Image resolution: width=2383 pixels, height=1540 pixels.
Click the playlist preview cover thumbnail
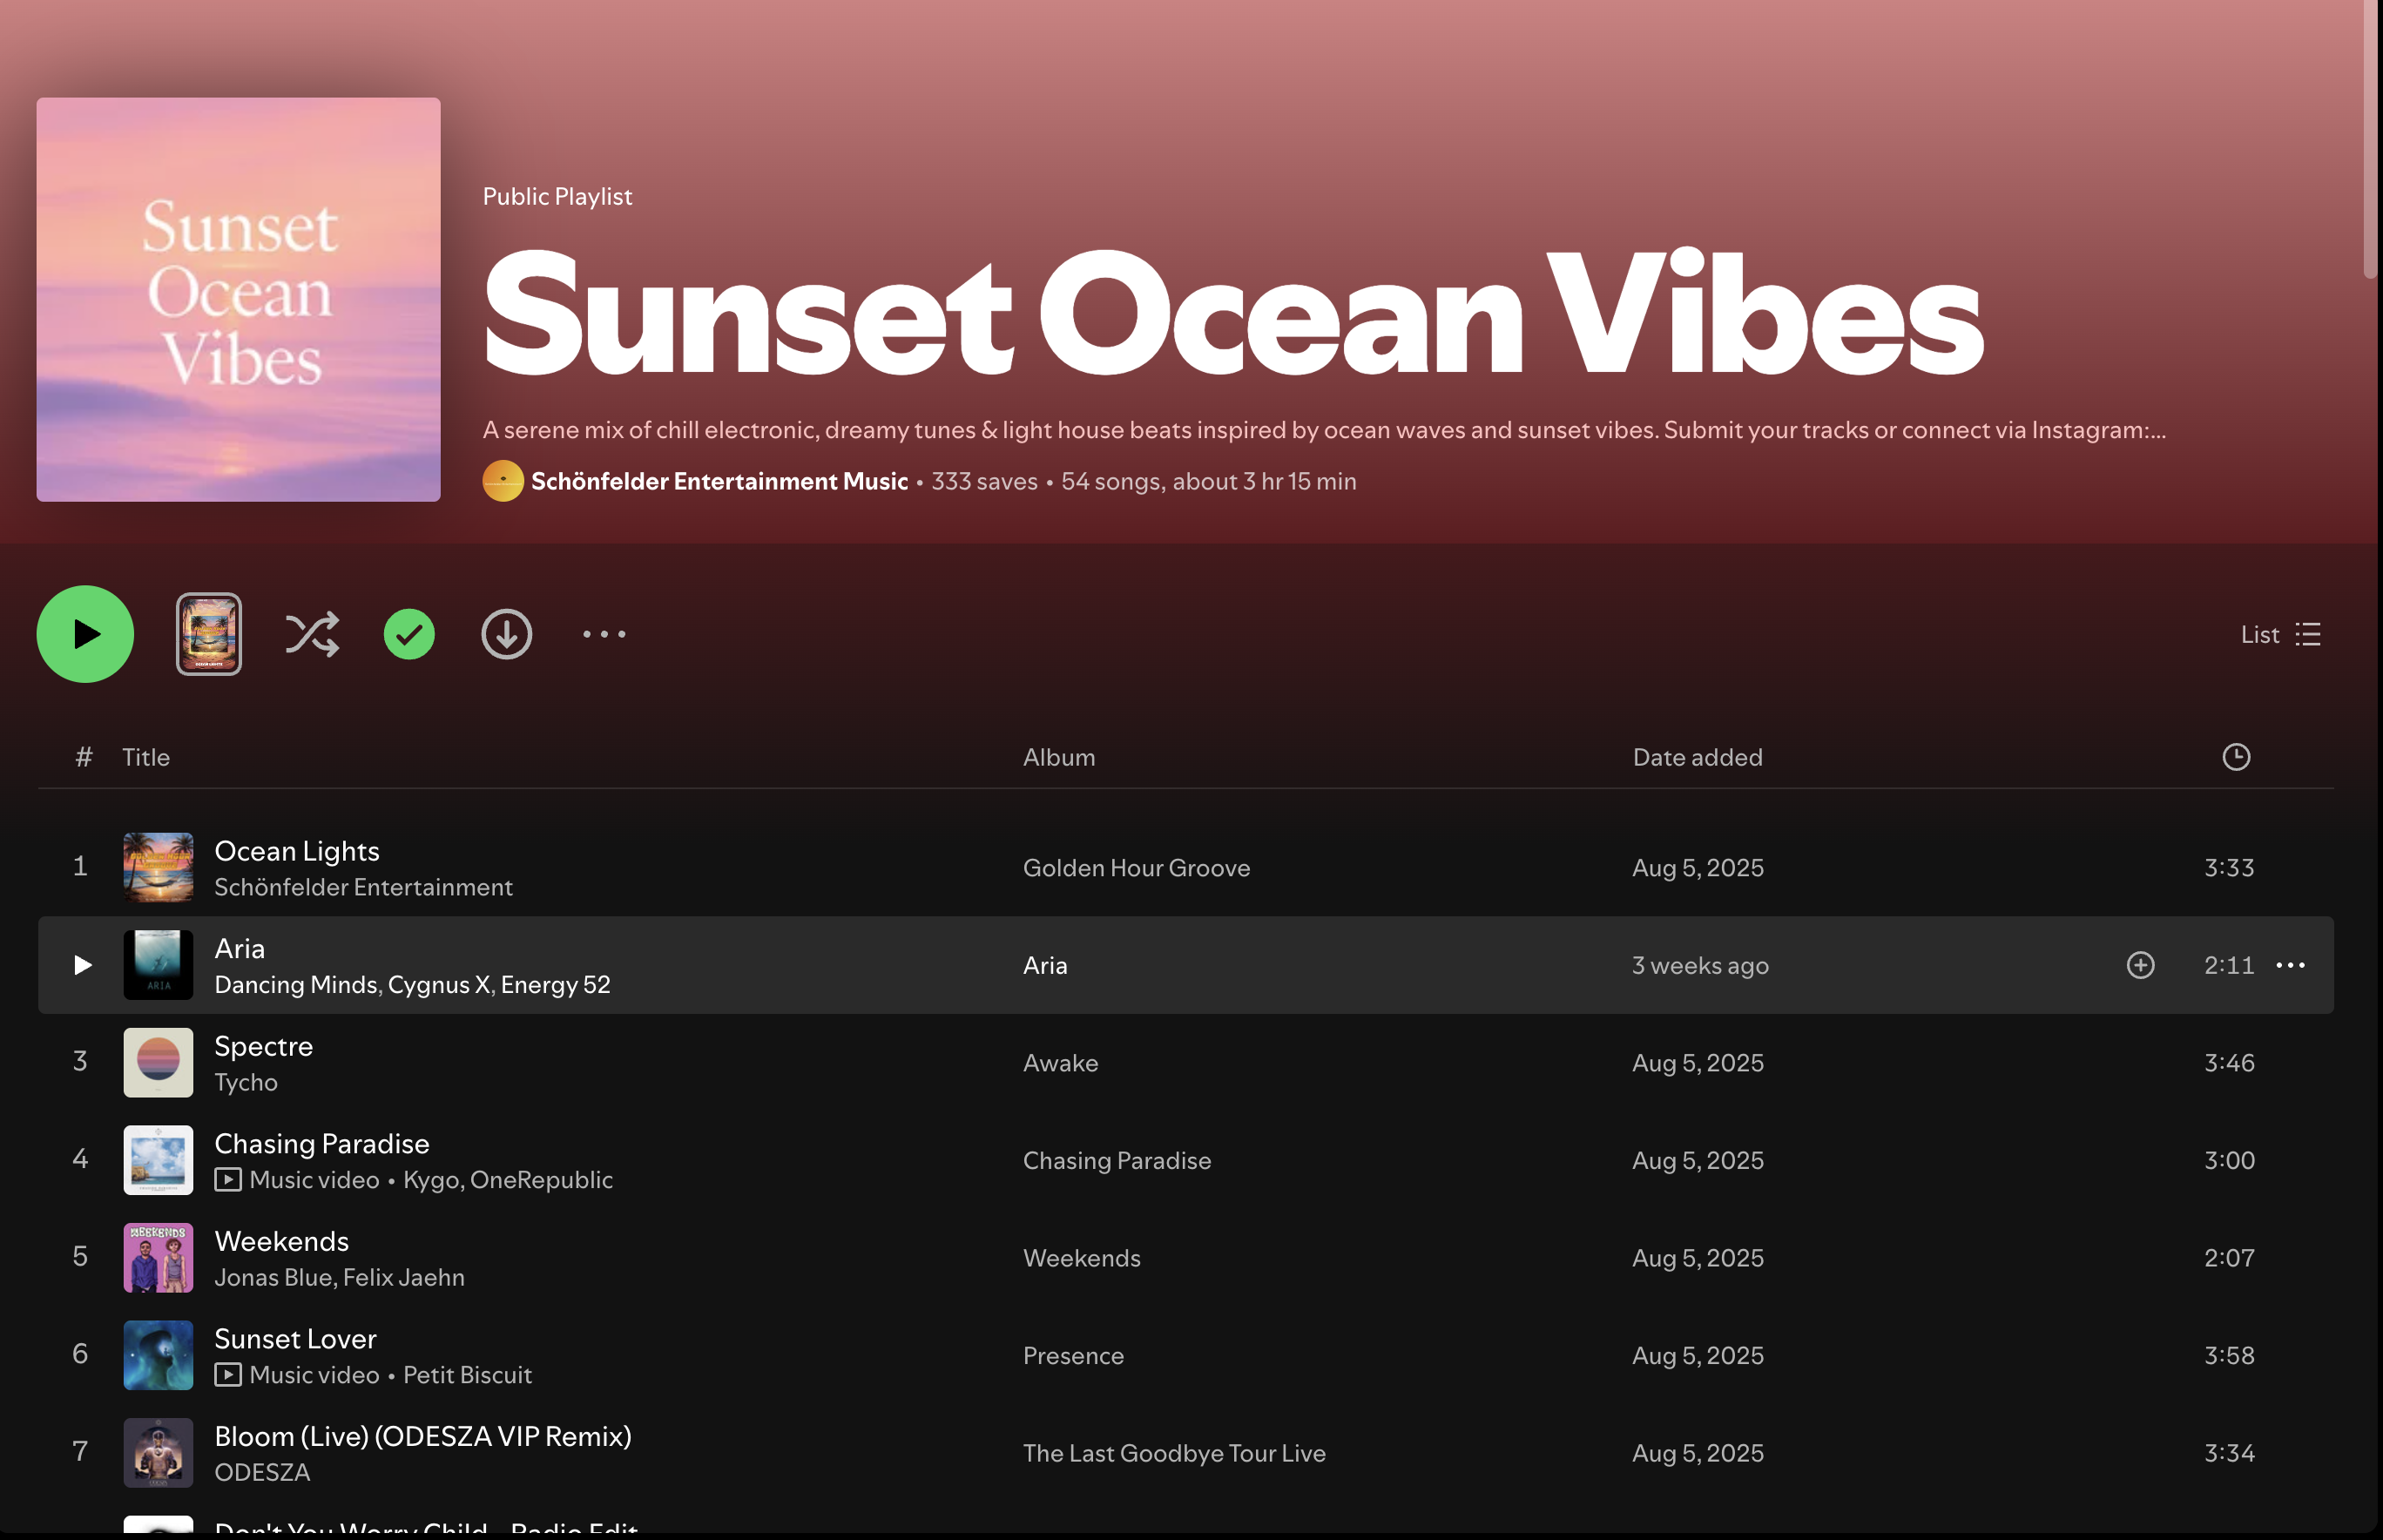pos(209,634)
